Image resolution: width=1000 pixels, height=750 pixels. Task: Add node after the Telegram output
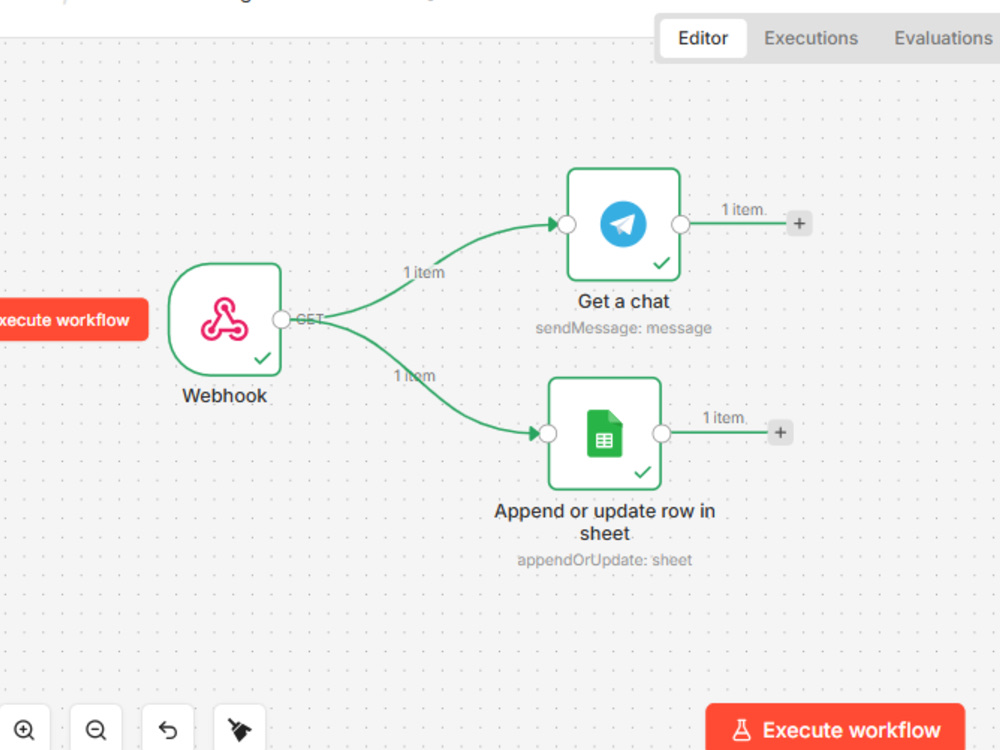pyautogui.click(x=799, y=224)
